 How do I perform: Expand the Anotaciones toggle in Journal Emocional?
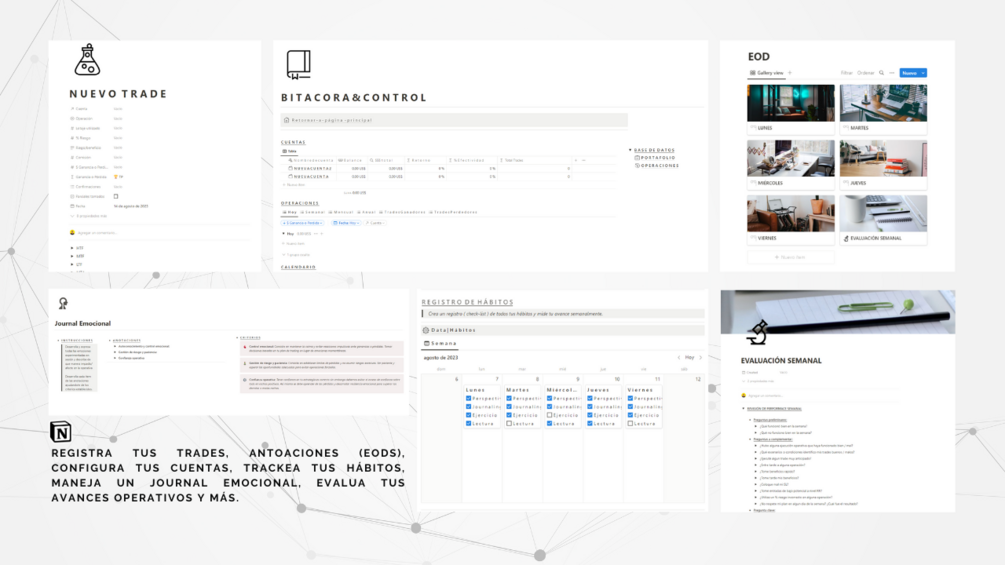click(110, 340)
